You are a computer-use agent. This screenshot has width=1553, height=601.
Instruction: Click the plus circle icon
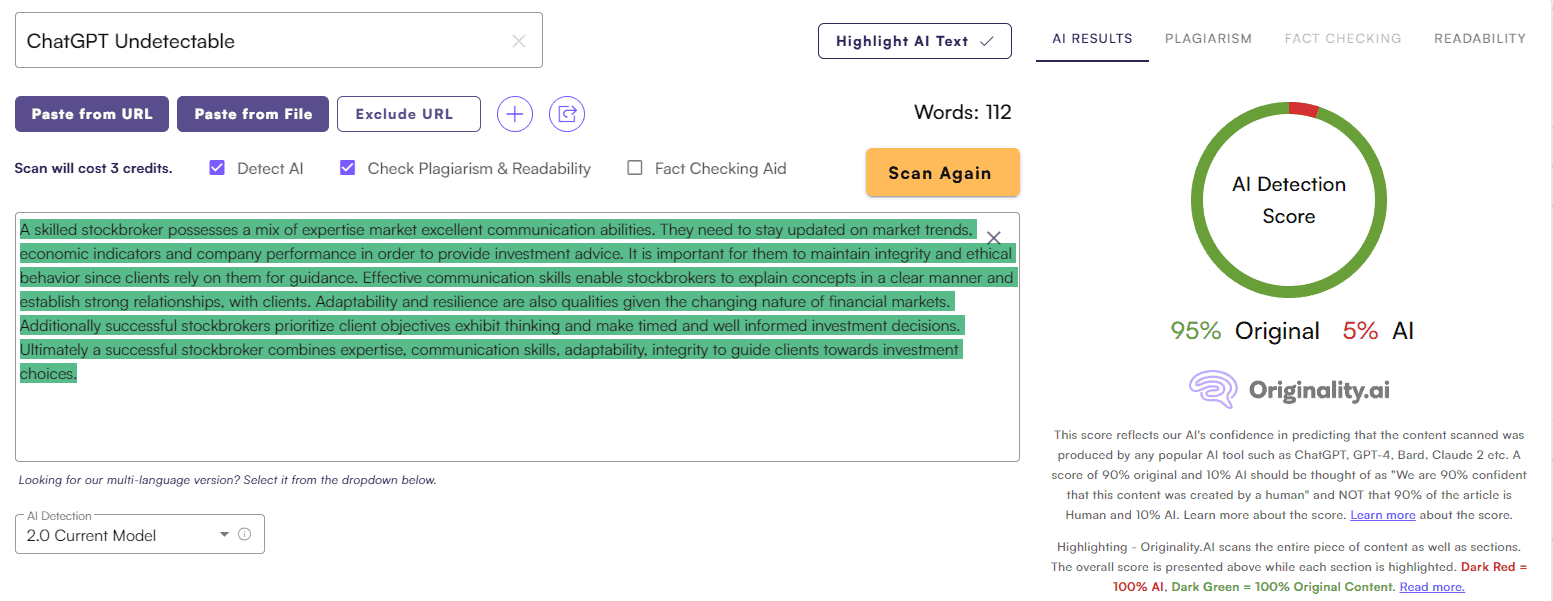(515, 114)
